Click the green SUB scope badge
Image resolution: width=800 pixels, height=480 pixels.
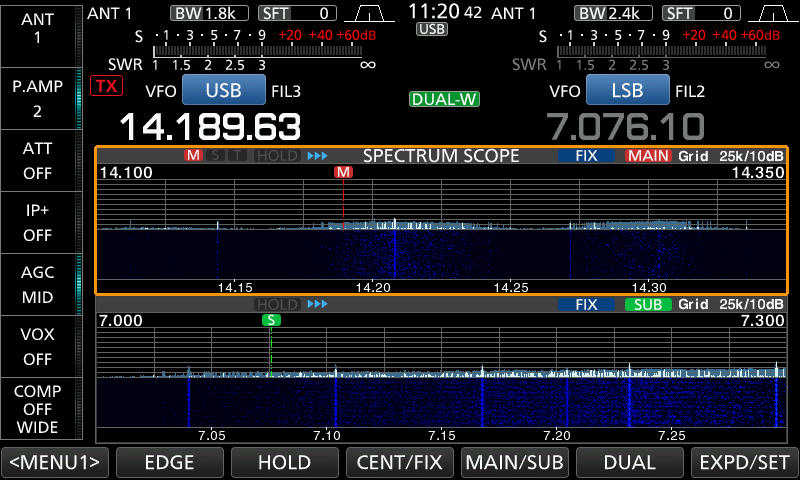pyautogui.click(x=648, y=304)
